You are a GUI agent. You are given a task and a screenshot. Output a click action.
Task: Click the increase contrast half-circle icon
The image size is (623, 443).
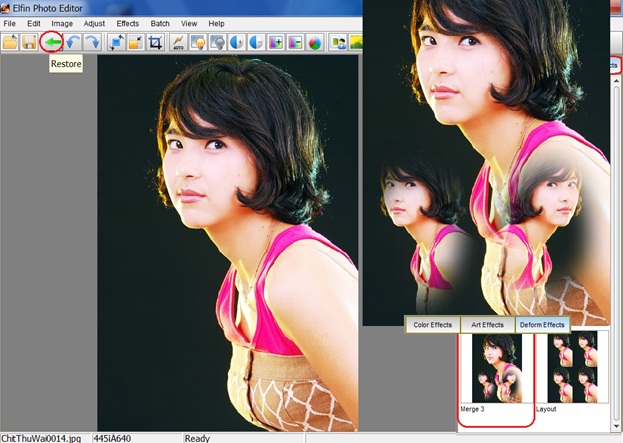[x=237, y=42]
